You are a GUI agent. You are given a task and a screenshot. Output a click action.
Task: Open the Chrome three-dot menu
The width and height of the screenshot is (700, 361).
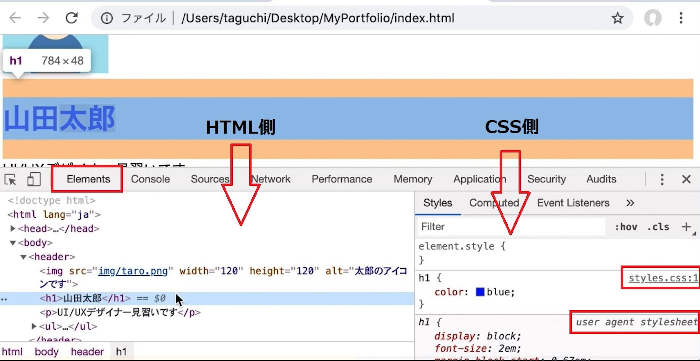[681, 18]
